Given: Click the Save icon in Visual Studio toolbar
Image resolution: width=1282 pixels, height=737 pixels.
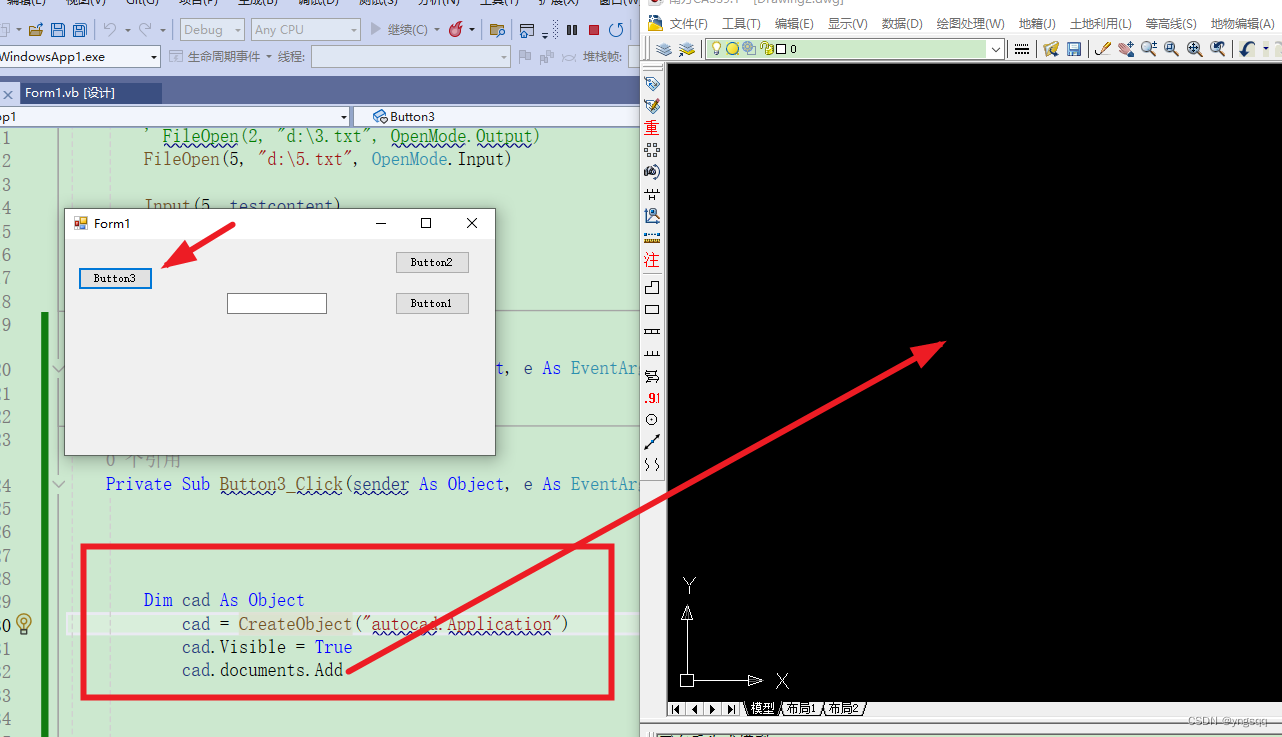Looking at the screenshot, I should pos(58,30).
